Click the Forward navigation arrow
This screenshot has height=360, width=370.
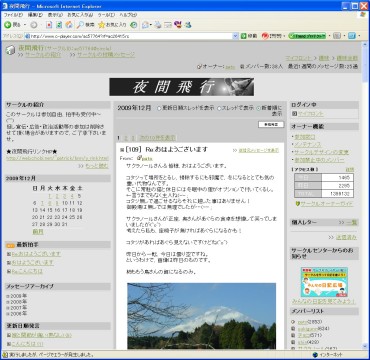pos(34,25)
